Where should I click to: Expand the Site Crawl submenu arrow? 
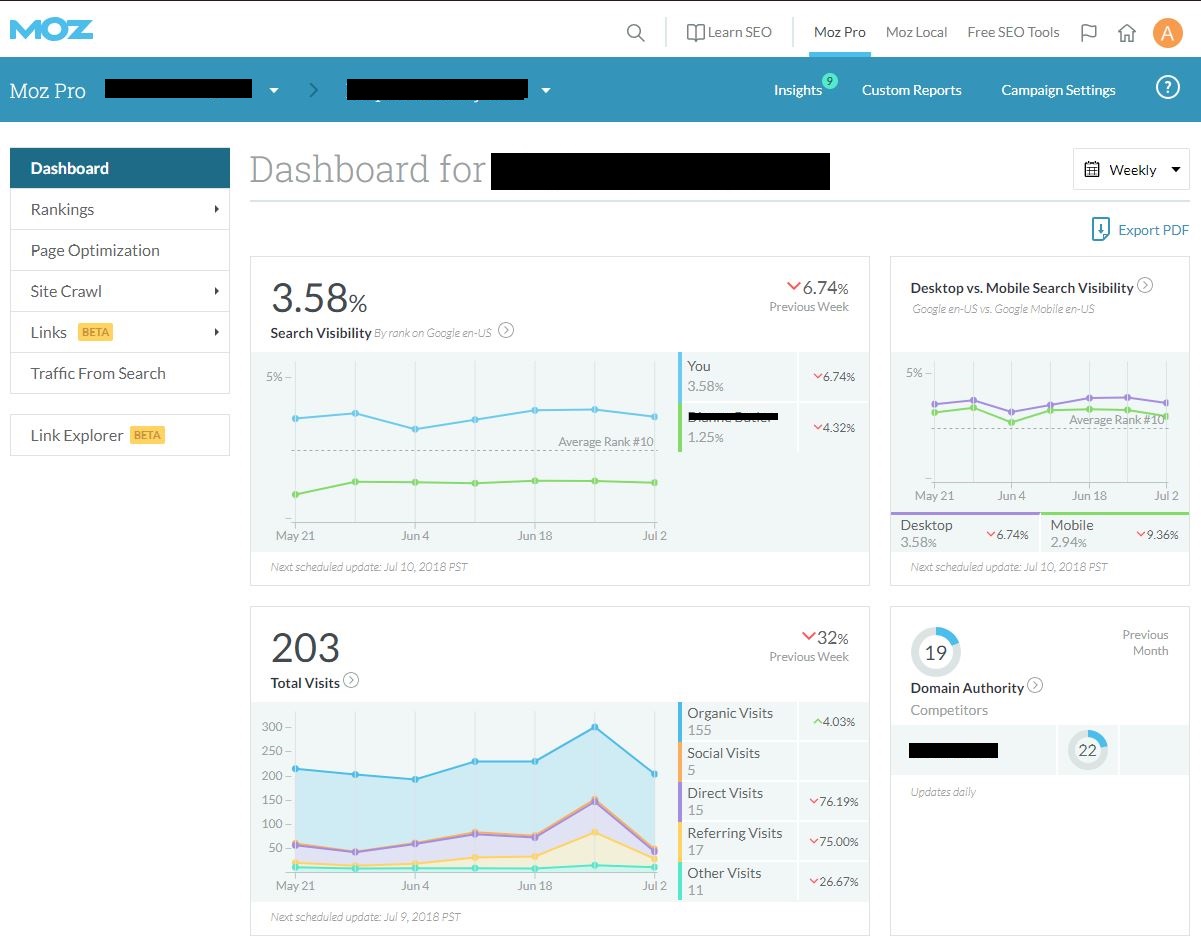(x=216, y=291)
